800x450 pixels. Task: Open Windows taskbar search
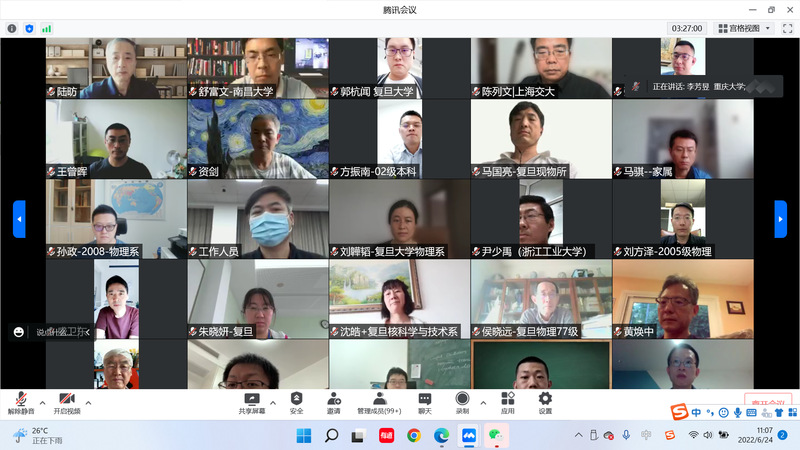point(331,436)
